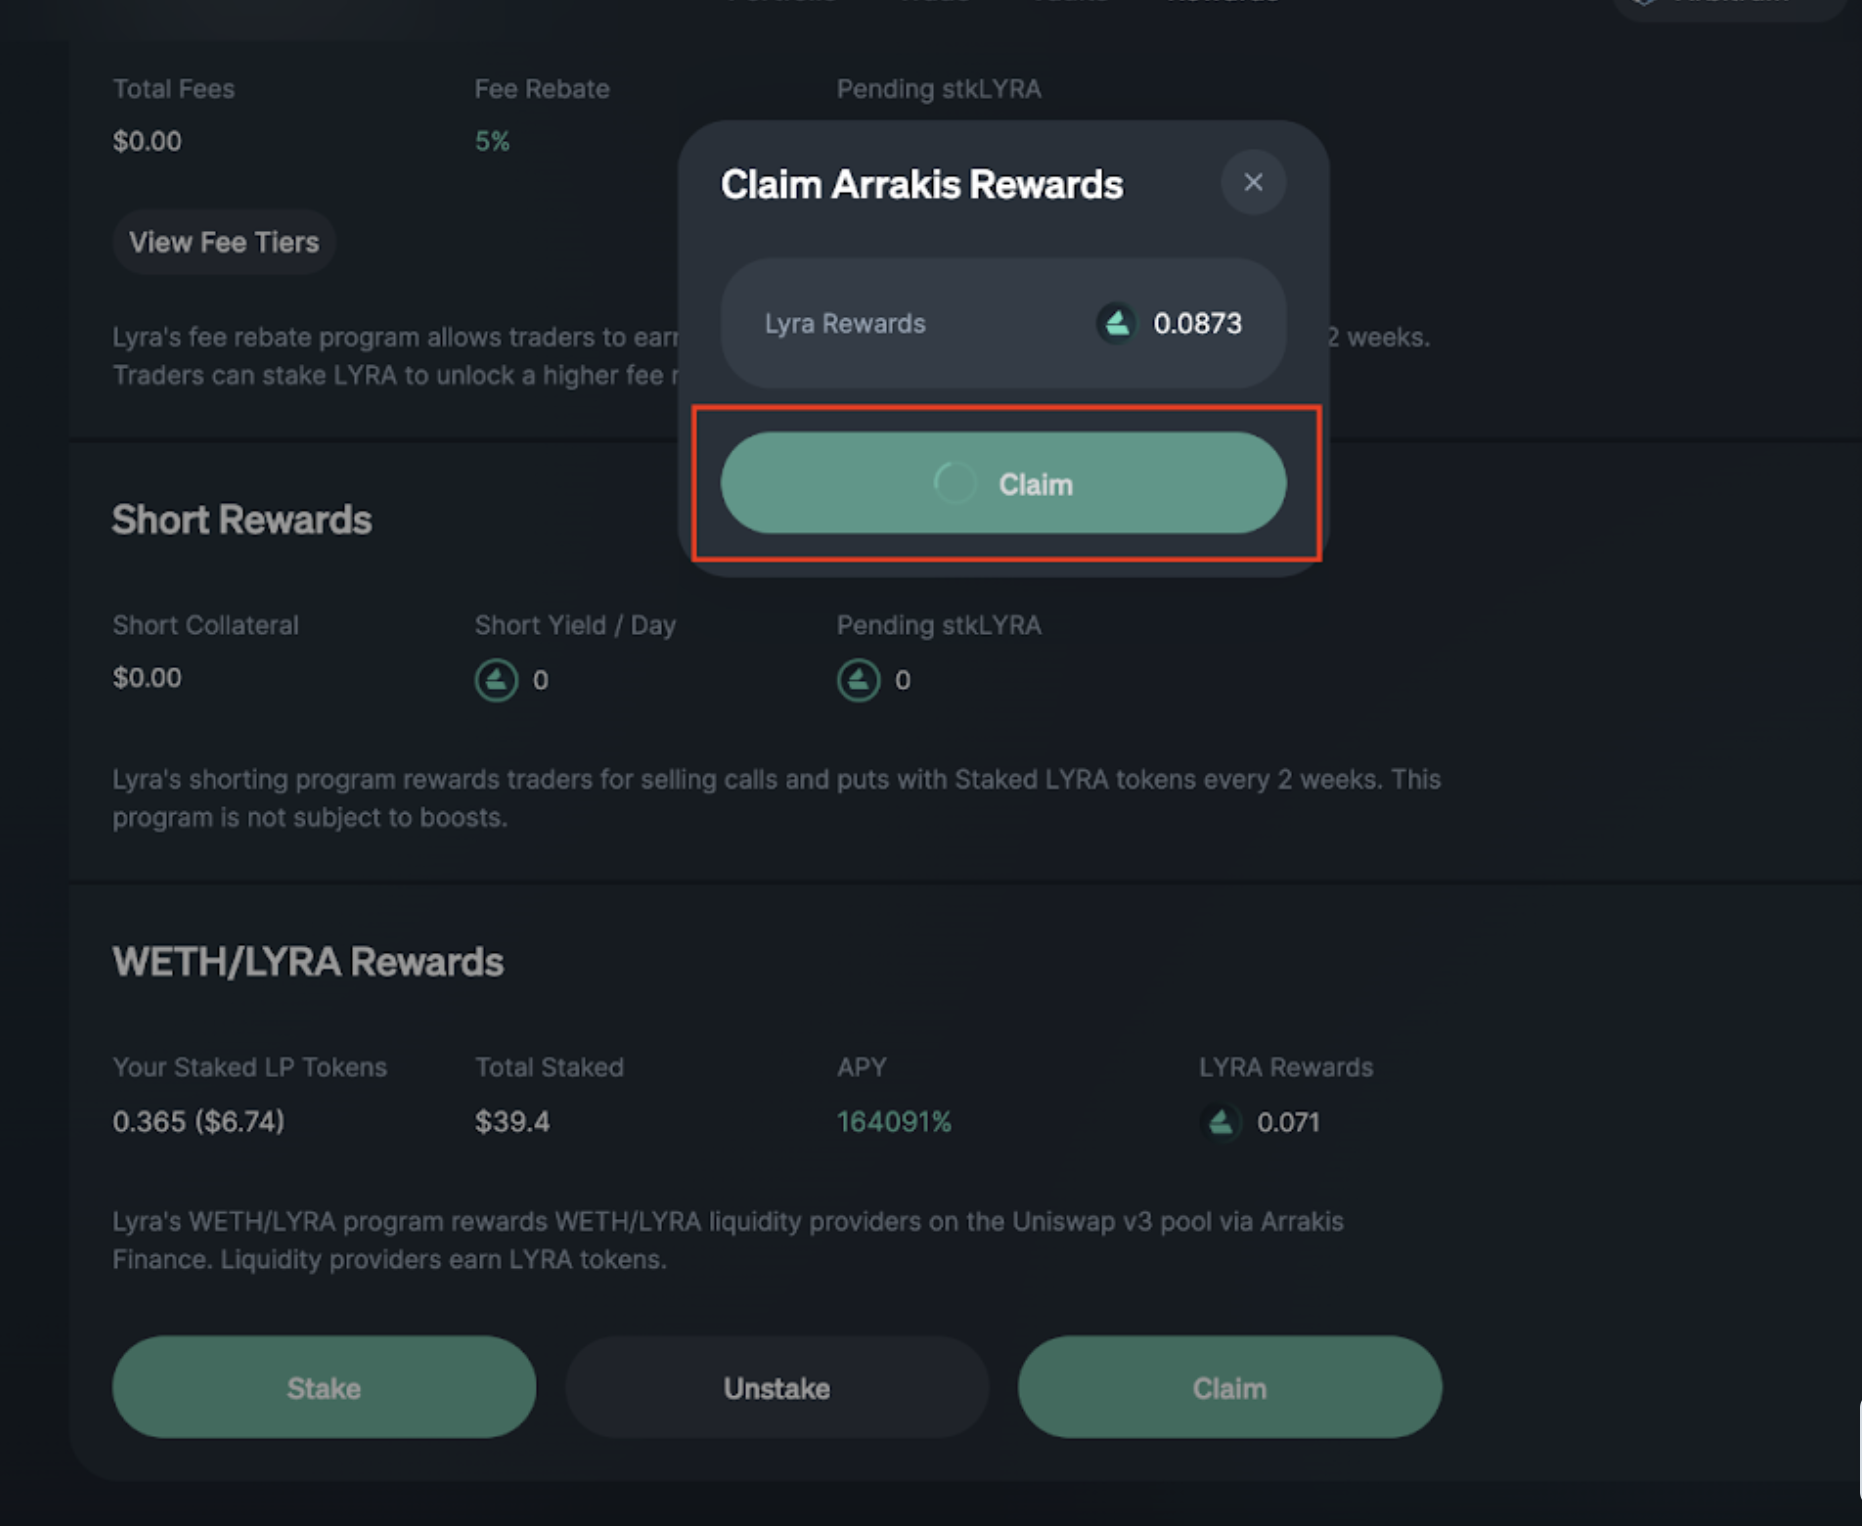Click the Lyra icon next to 0.071 rewards
The image size is (1862, 1526).
coord(1220,1122)
